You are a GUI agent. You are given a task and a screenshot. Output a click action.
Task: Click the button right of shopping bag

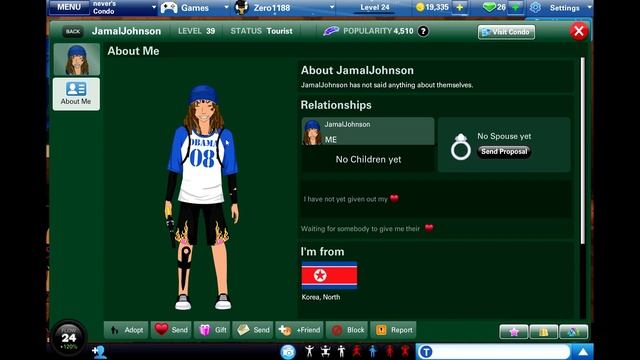point(573,332)
